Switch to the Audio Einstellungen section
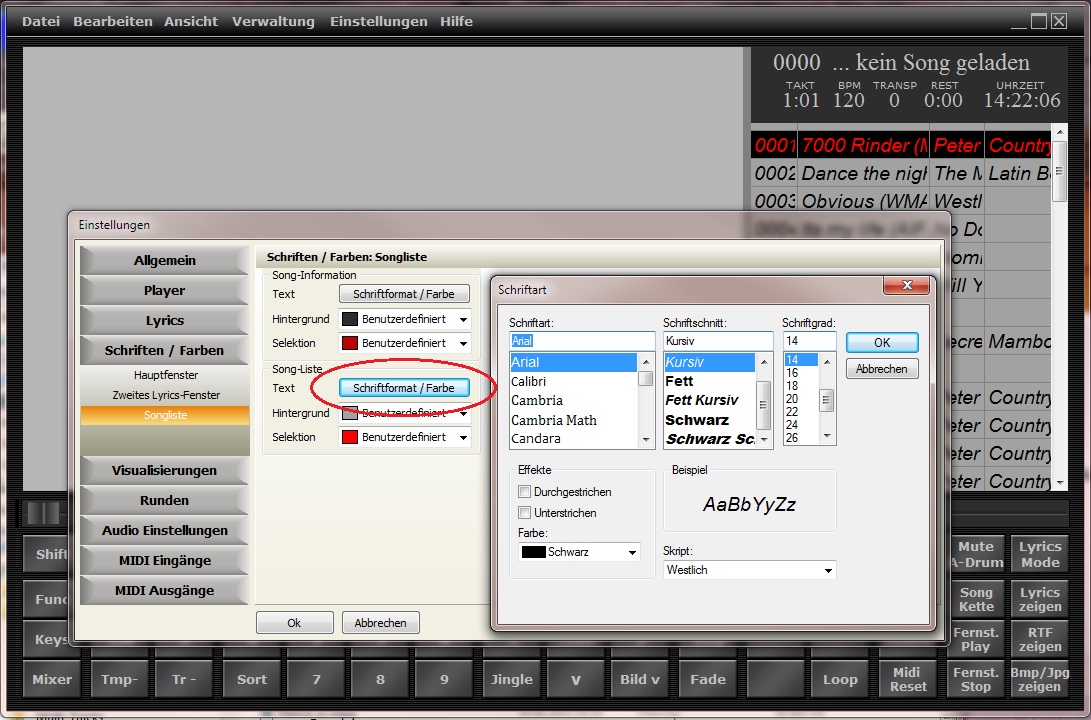Screen dimensions: 1091x720 [x=165, y=530]
